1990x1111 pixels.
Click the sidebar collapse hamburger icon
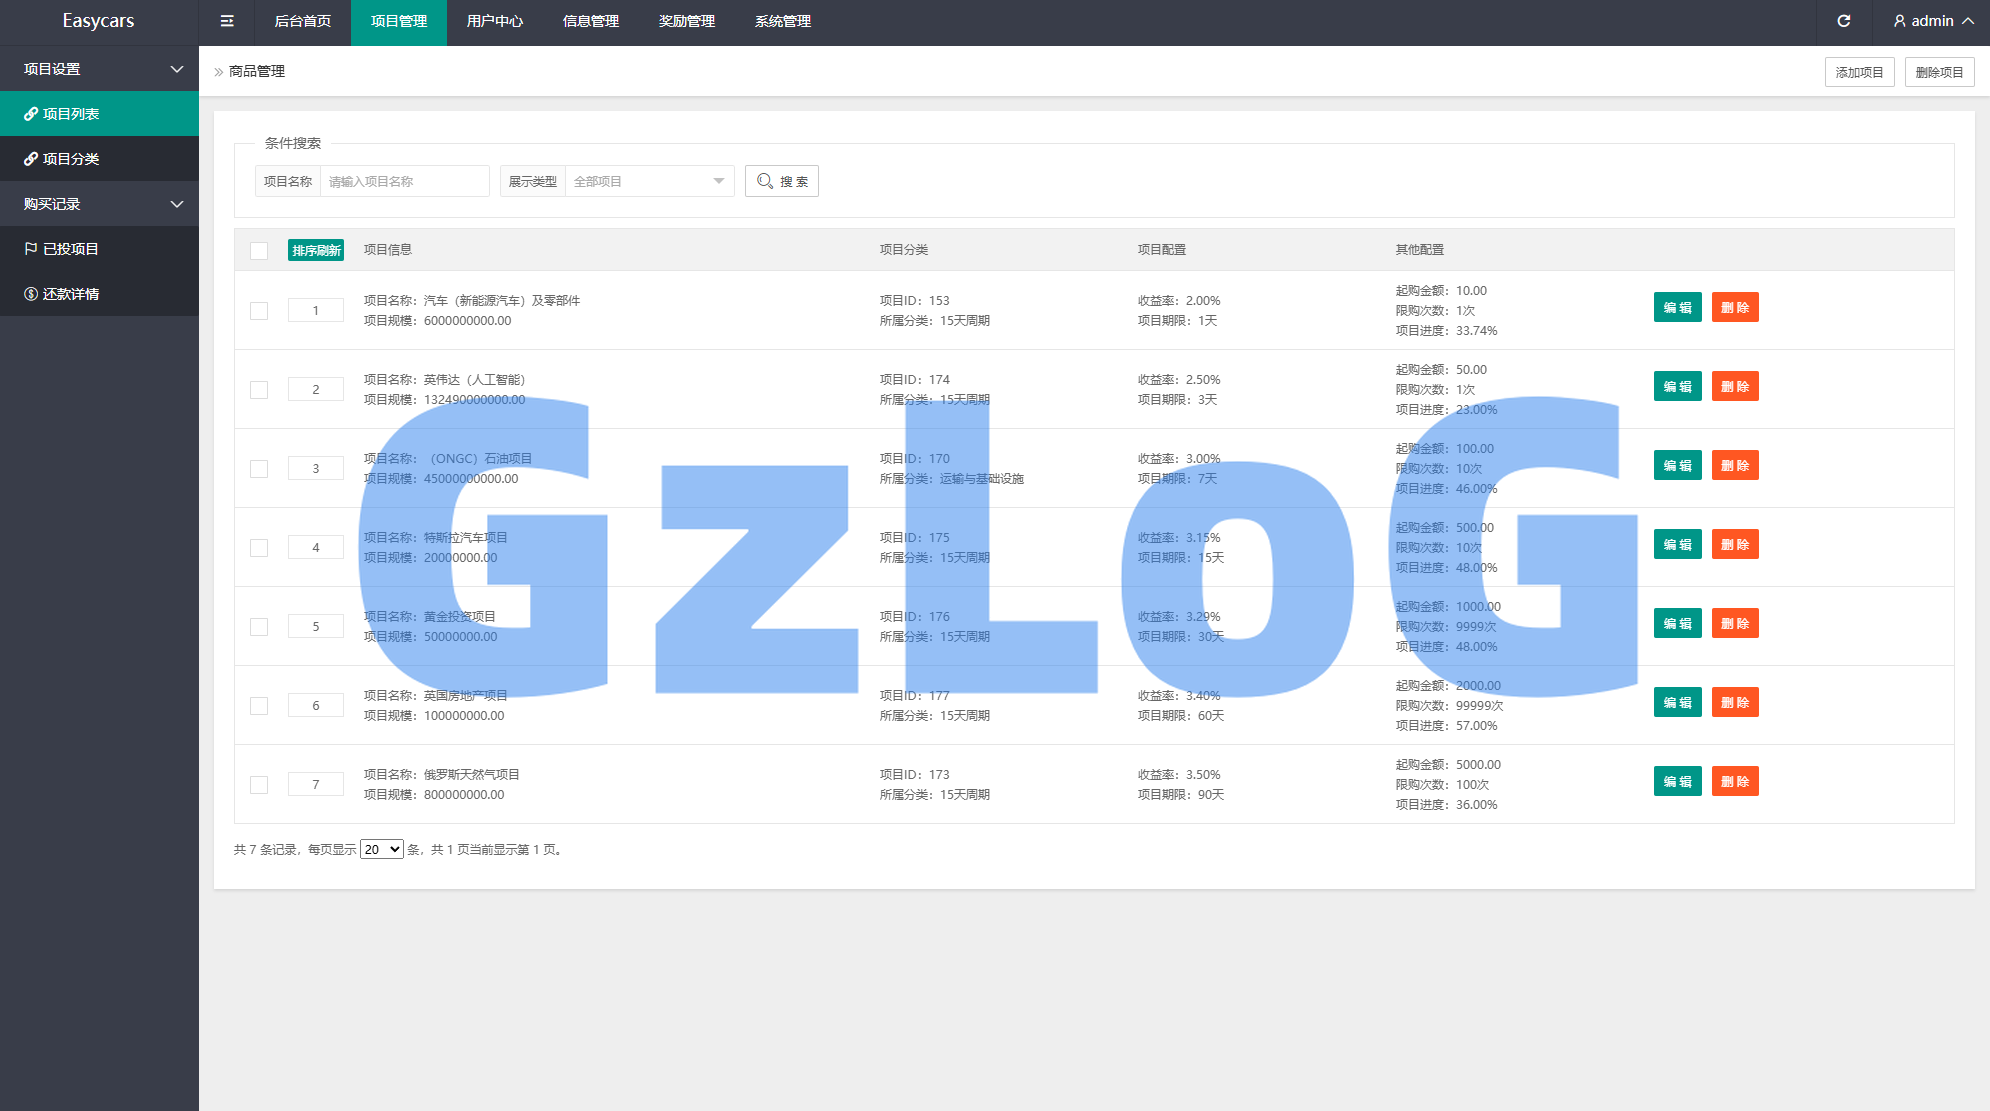pos(227,21)
